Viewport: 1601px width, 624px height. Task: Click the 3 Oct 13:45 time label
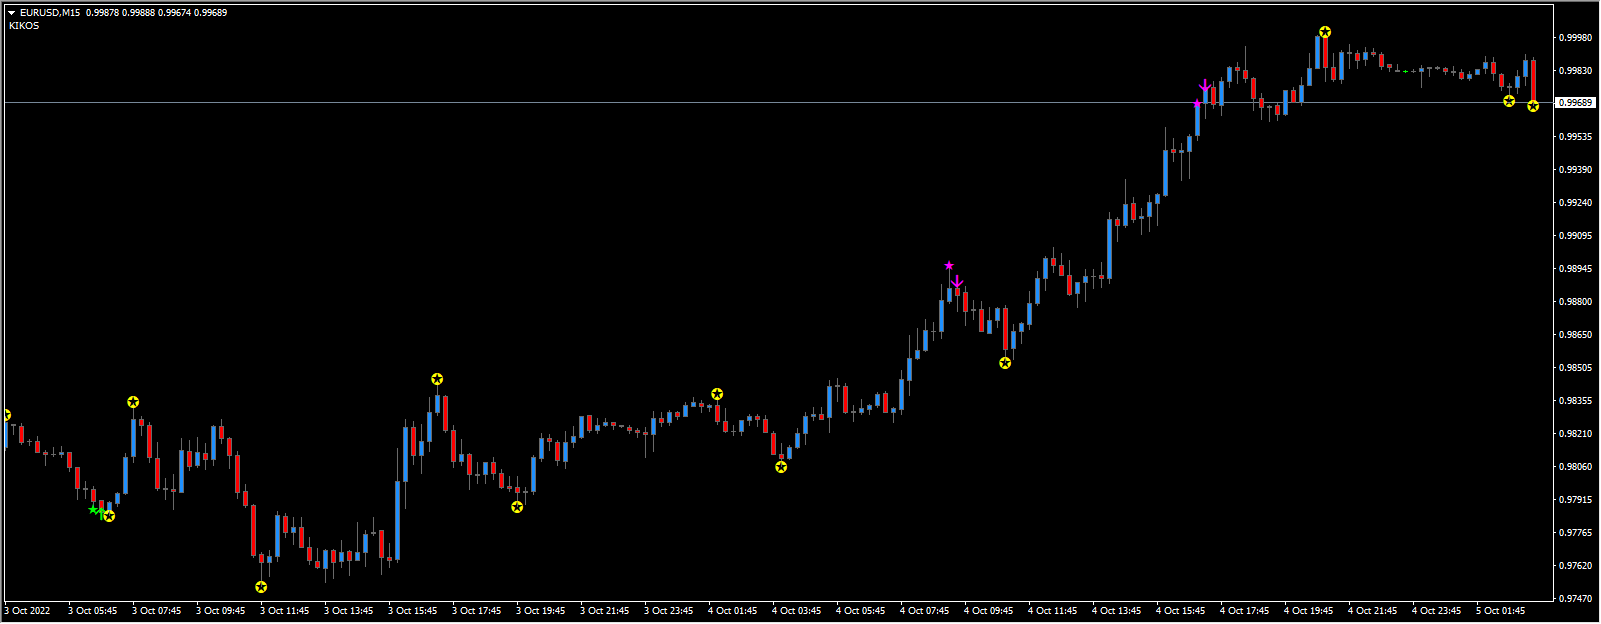(x=348, y=611)
